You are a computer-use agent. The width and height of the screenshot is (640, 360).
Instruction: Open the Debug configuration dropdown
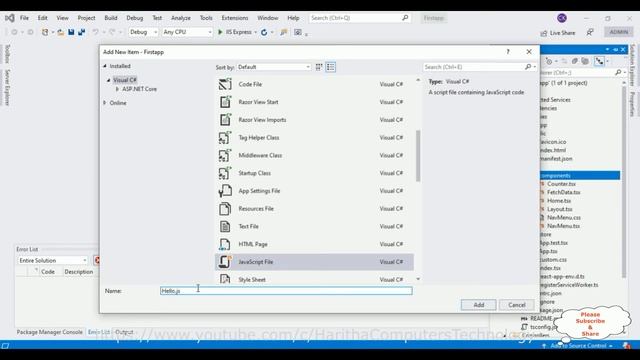[143, 32]
